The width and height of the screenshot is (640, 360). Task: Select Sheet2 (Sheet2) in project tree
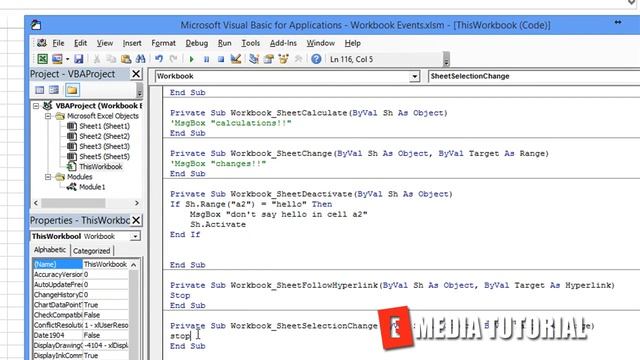[x=104, y=136]
